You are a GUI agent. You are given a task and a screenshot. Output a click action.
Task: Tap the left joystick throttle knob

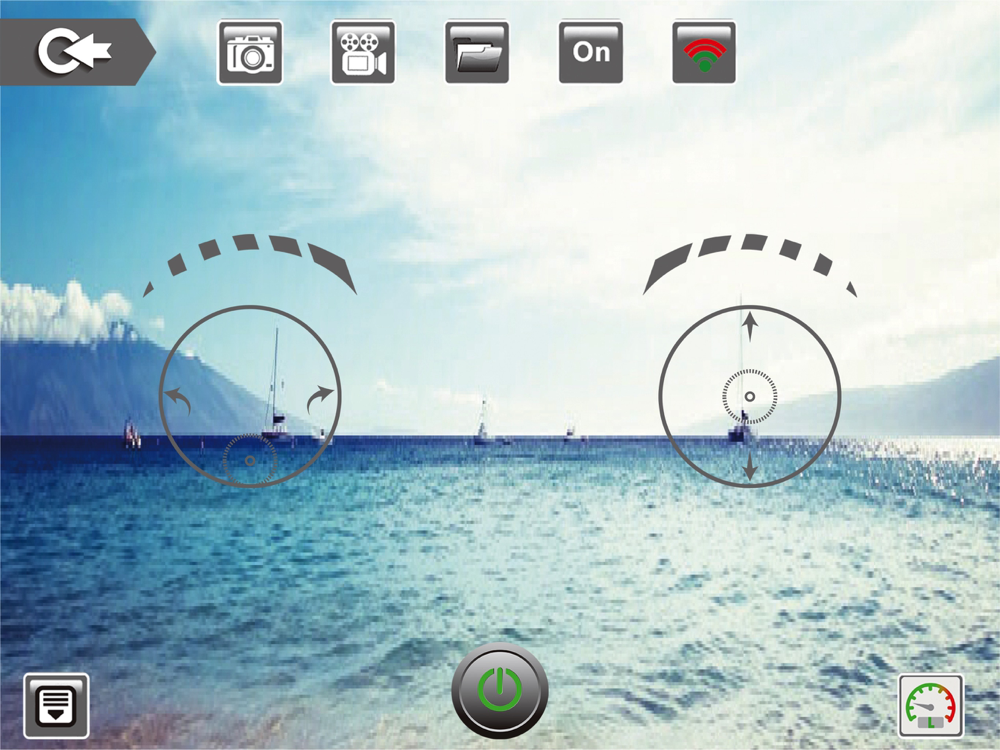point(250,460)
